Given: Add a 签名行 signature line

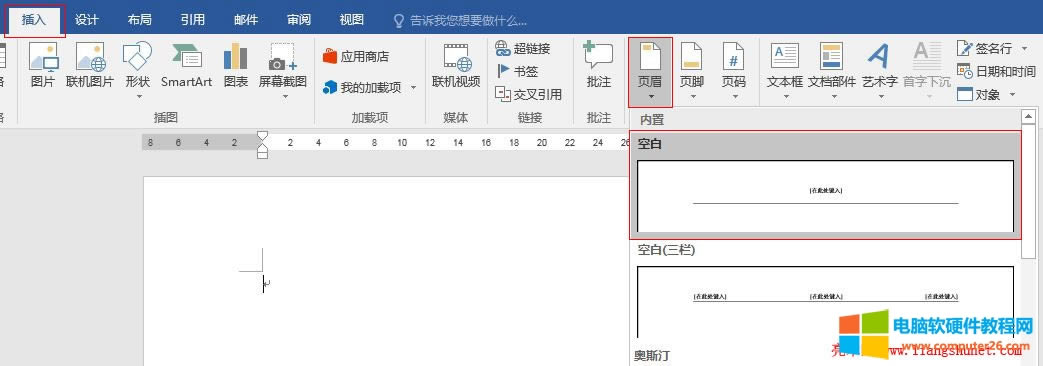Looking at the screenshot, I should [985, 49].
